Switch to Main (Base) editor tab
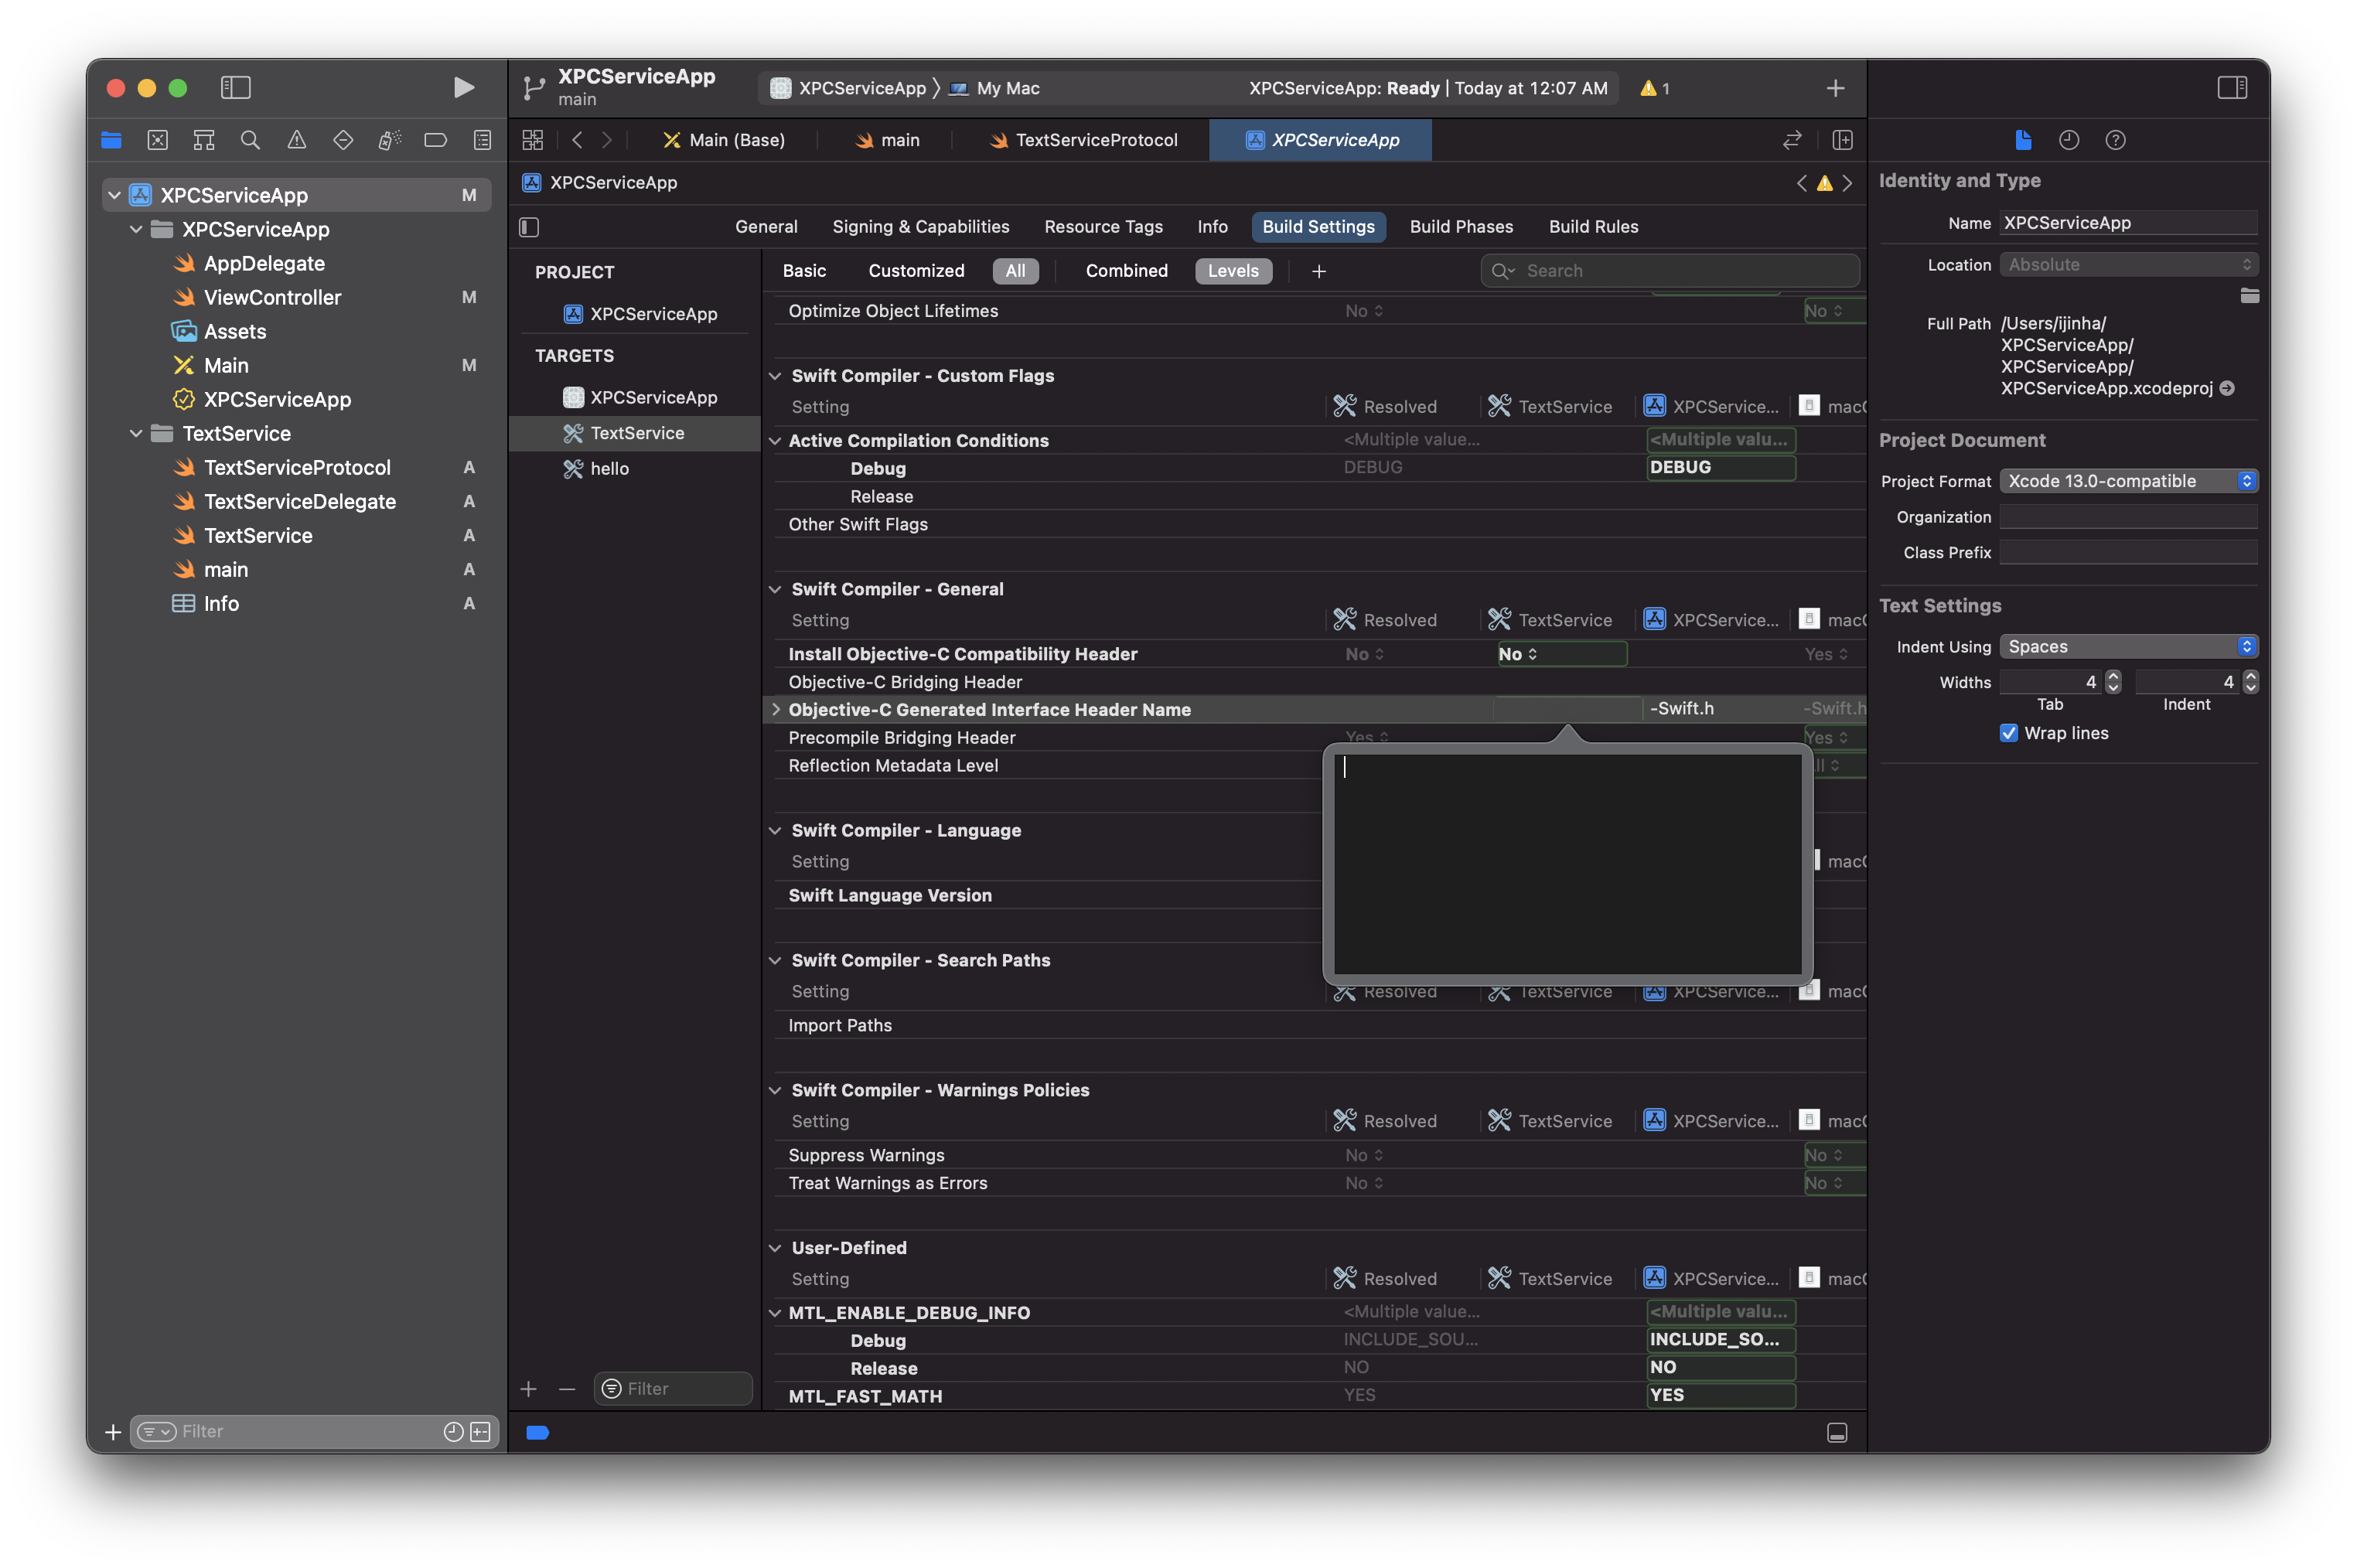 coord(725,140)
